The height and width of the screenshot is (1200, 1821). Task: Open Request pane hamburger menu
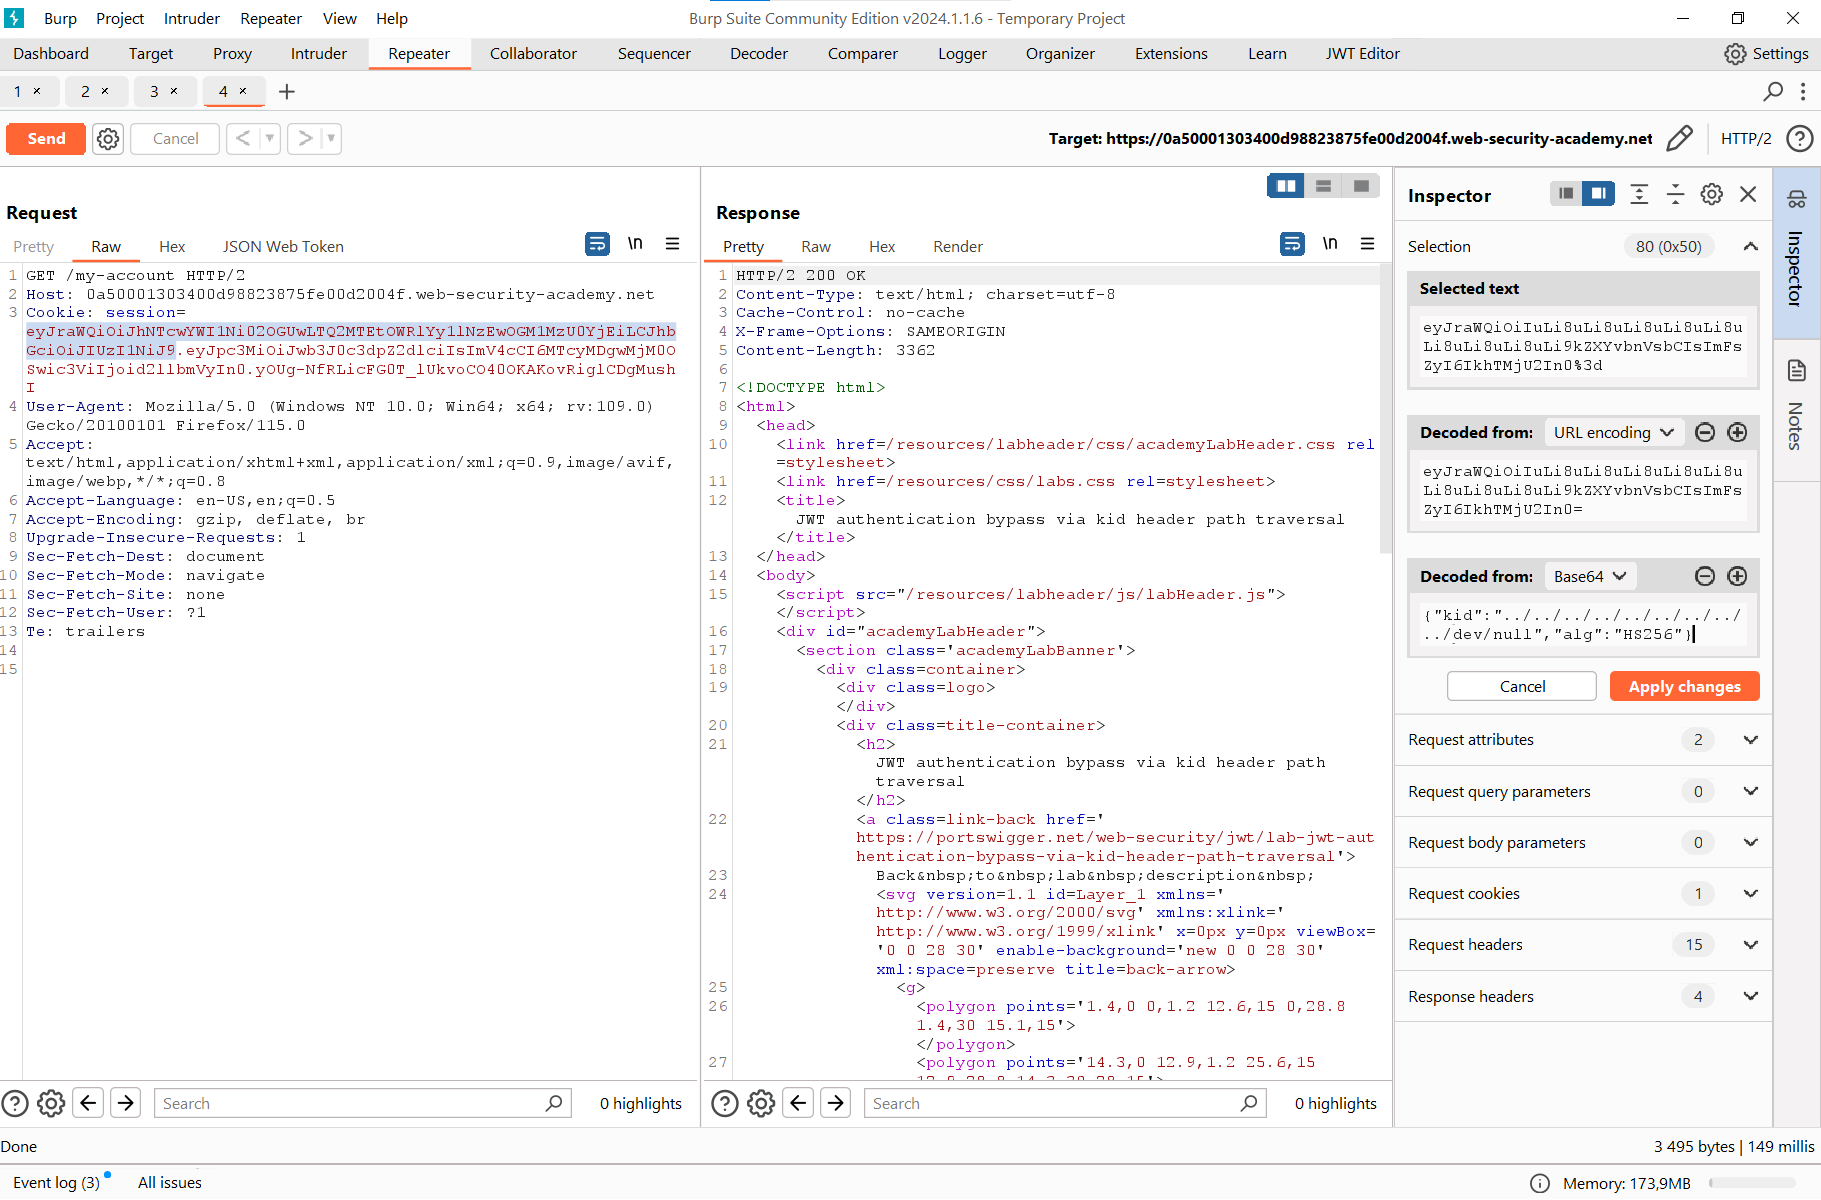[673, 244]
